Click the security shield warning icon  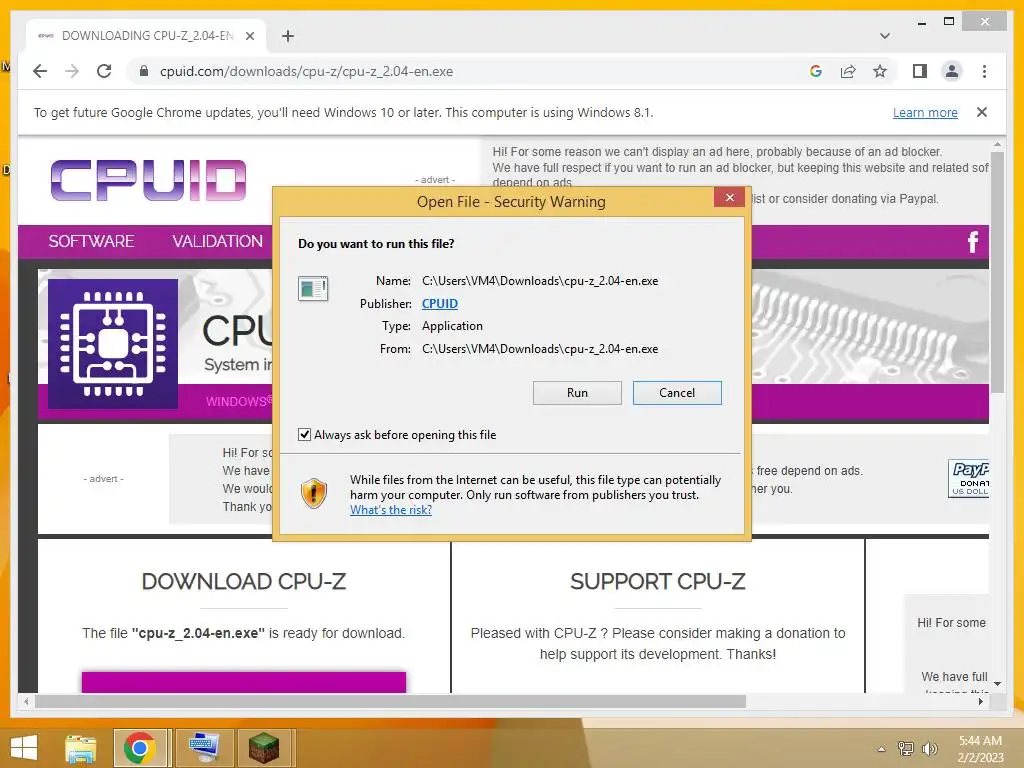pyautogui.click(x=313, y=493)
